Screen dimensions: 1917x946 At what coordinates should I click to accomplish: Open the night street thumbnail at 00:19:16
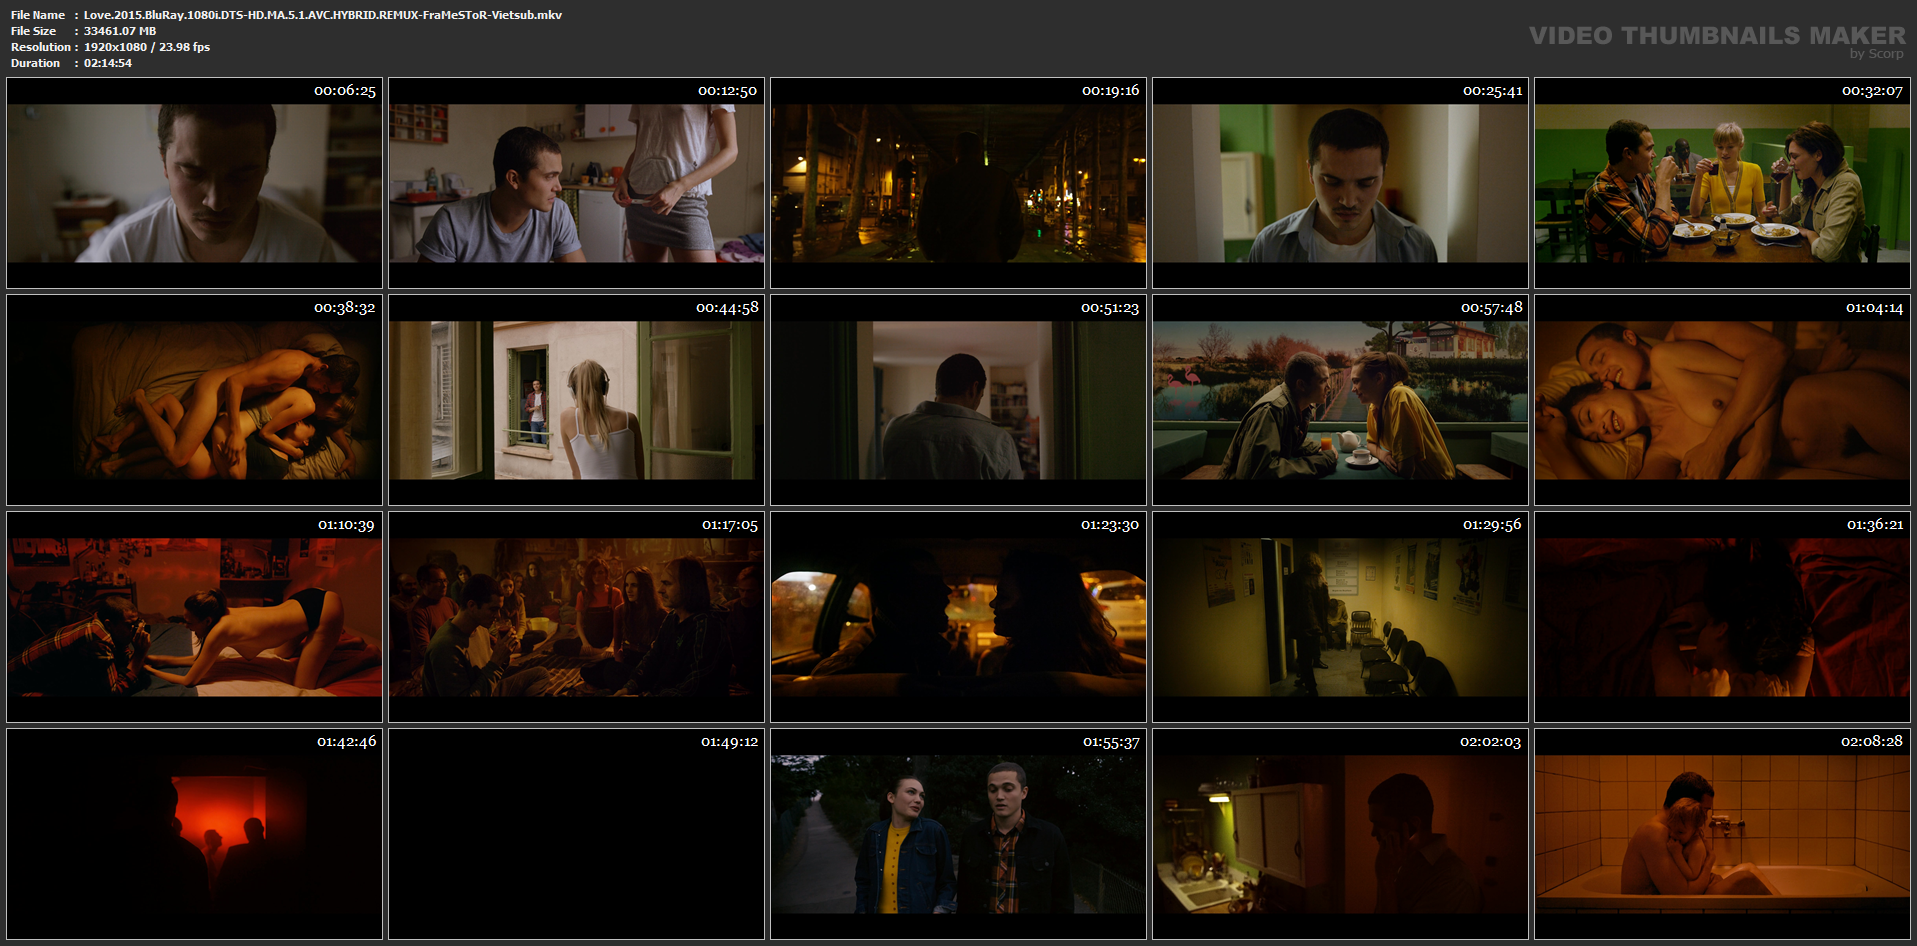coord(958,183)
